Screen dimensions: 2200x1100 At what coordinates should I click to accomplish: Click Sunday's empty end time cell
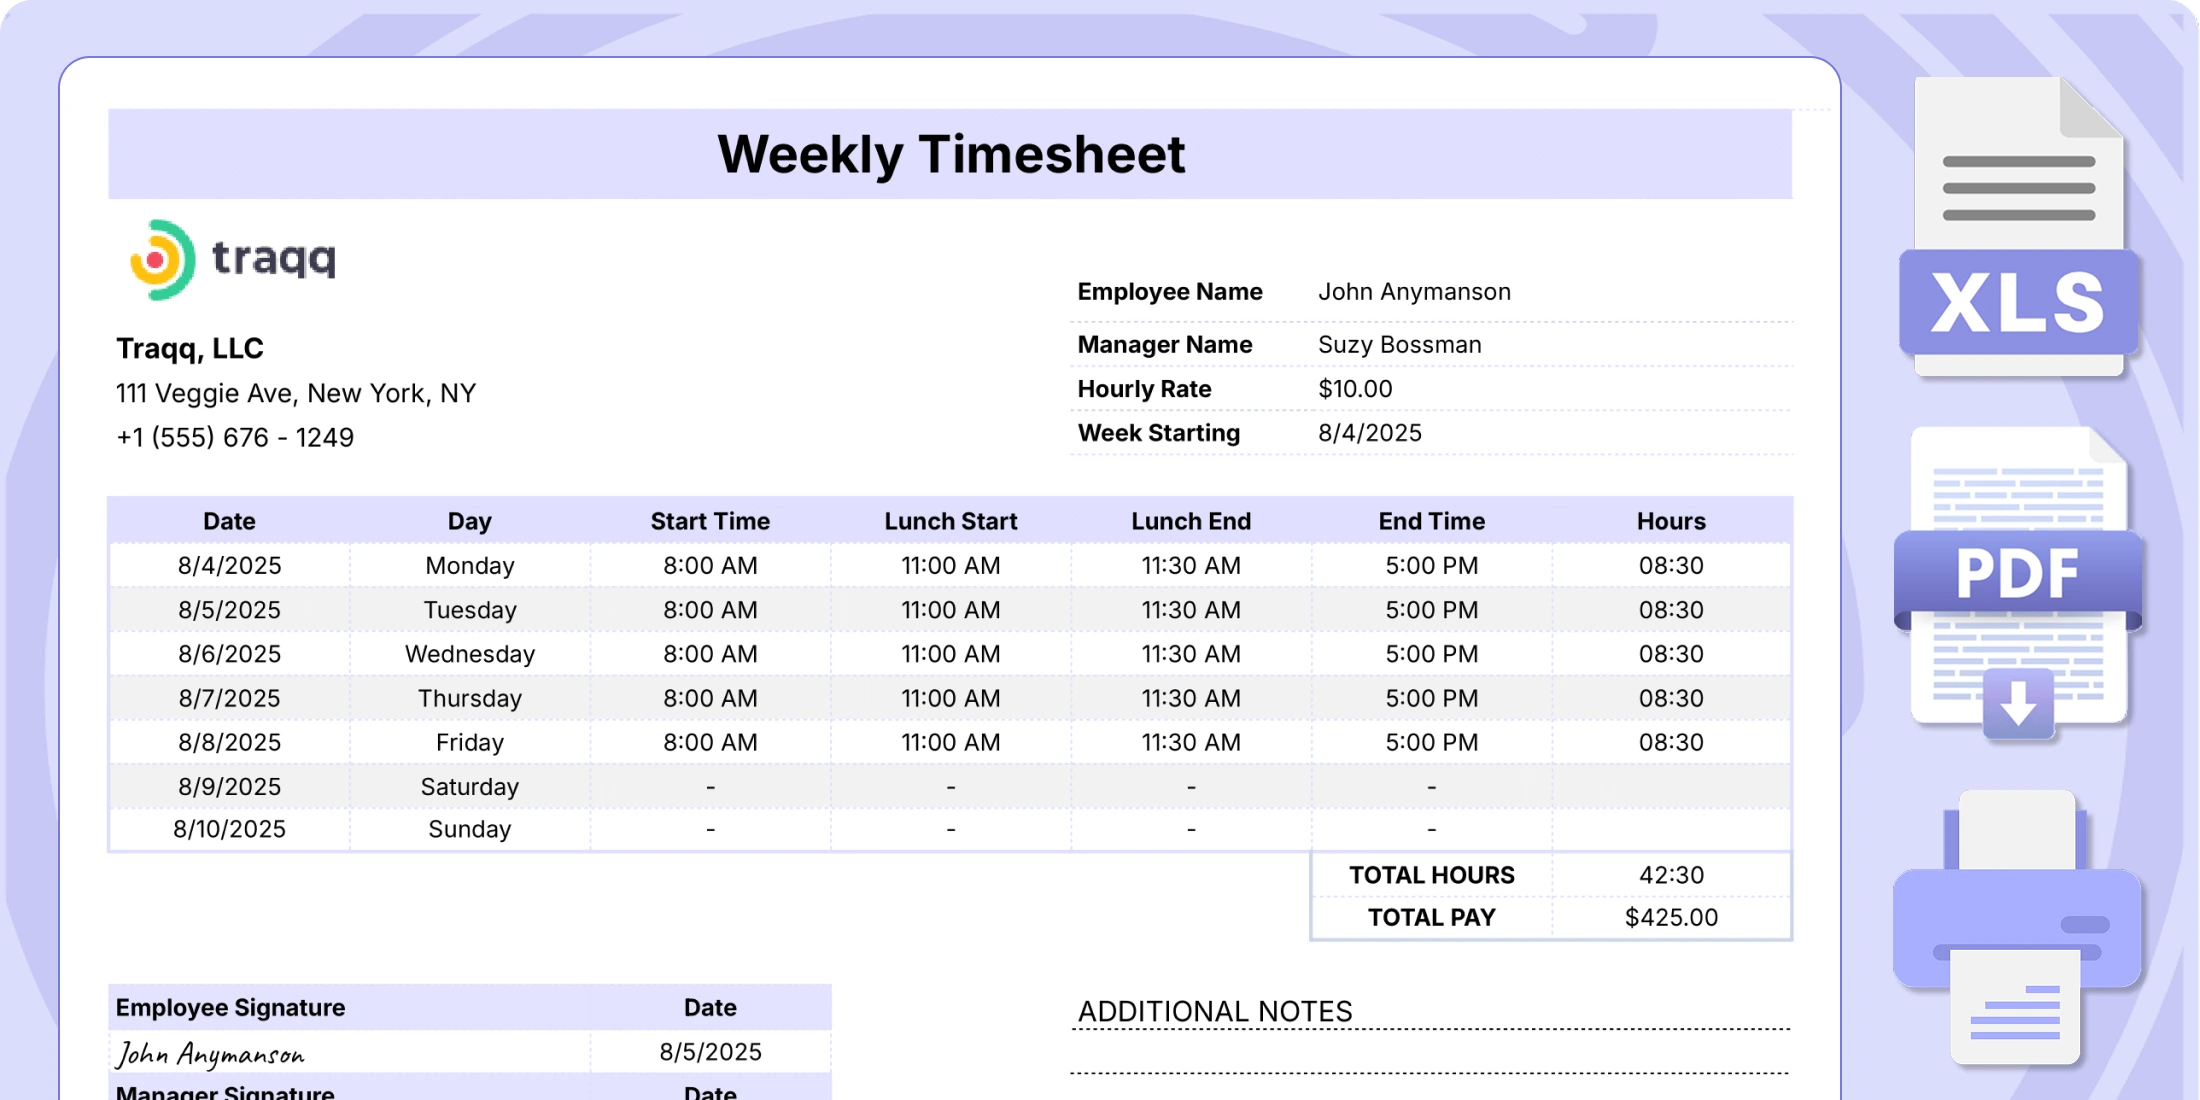1432,829
